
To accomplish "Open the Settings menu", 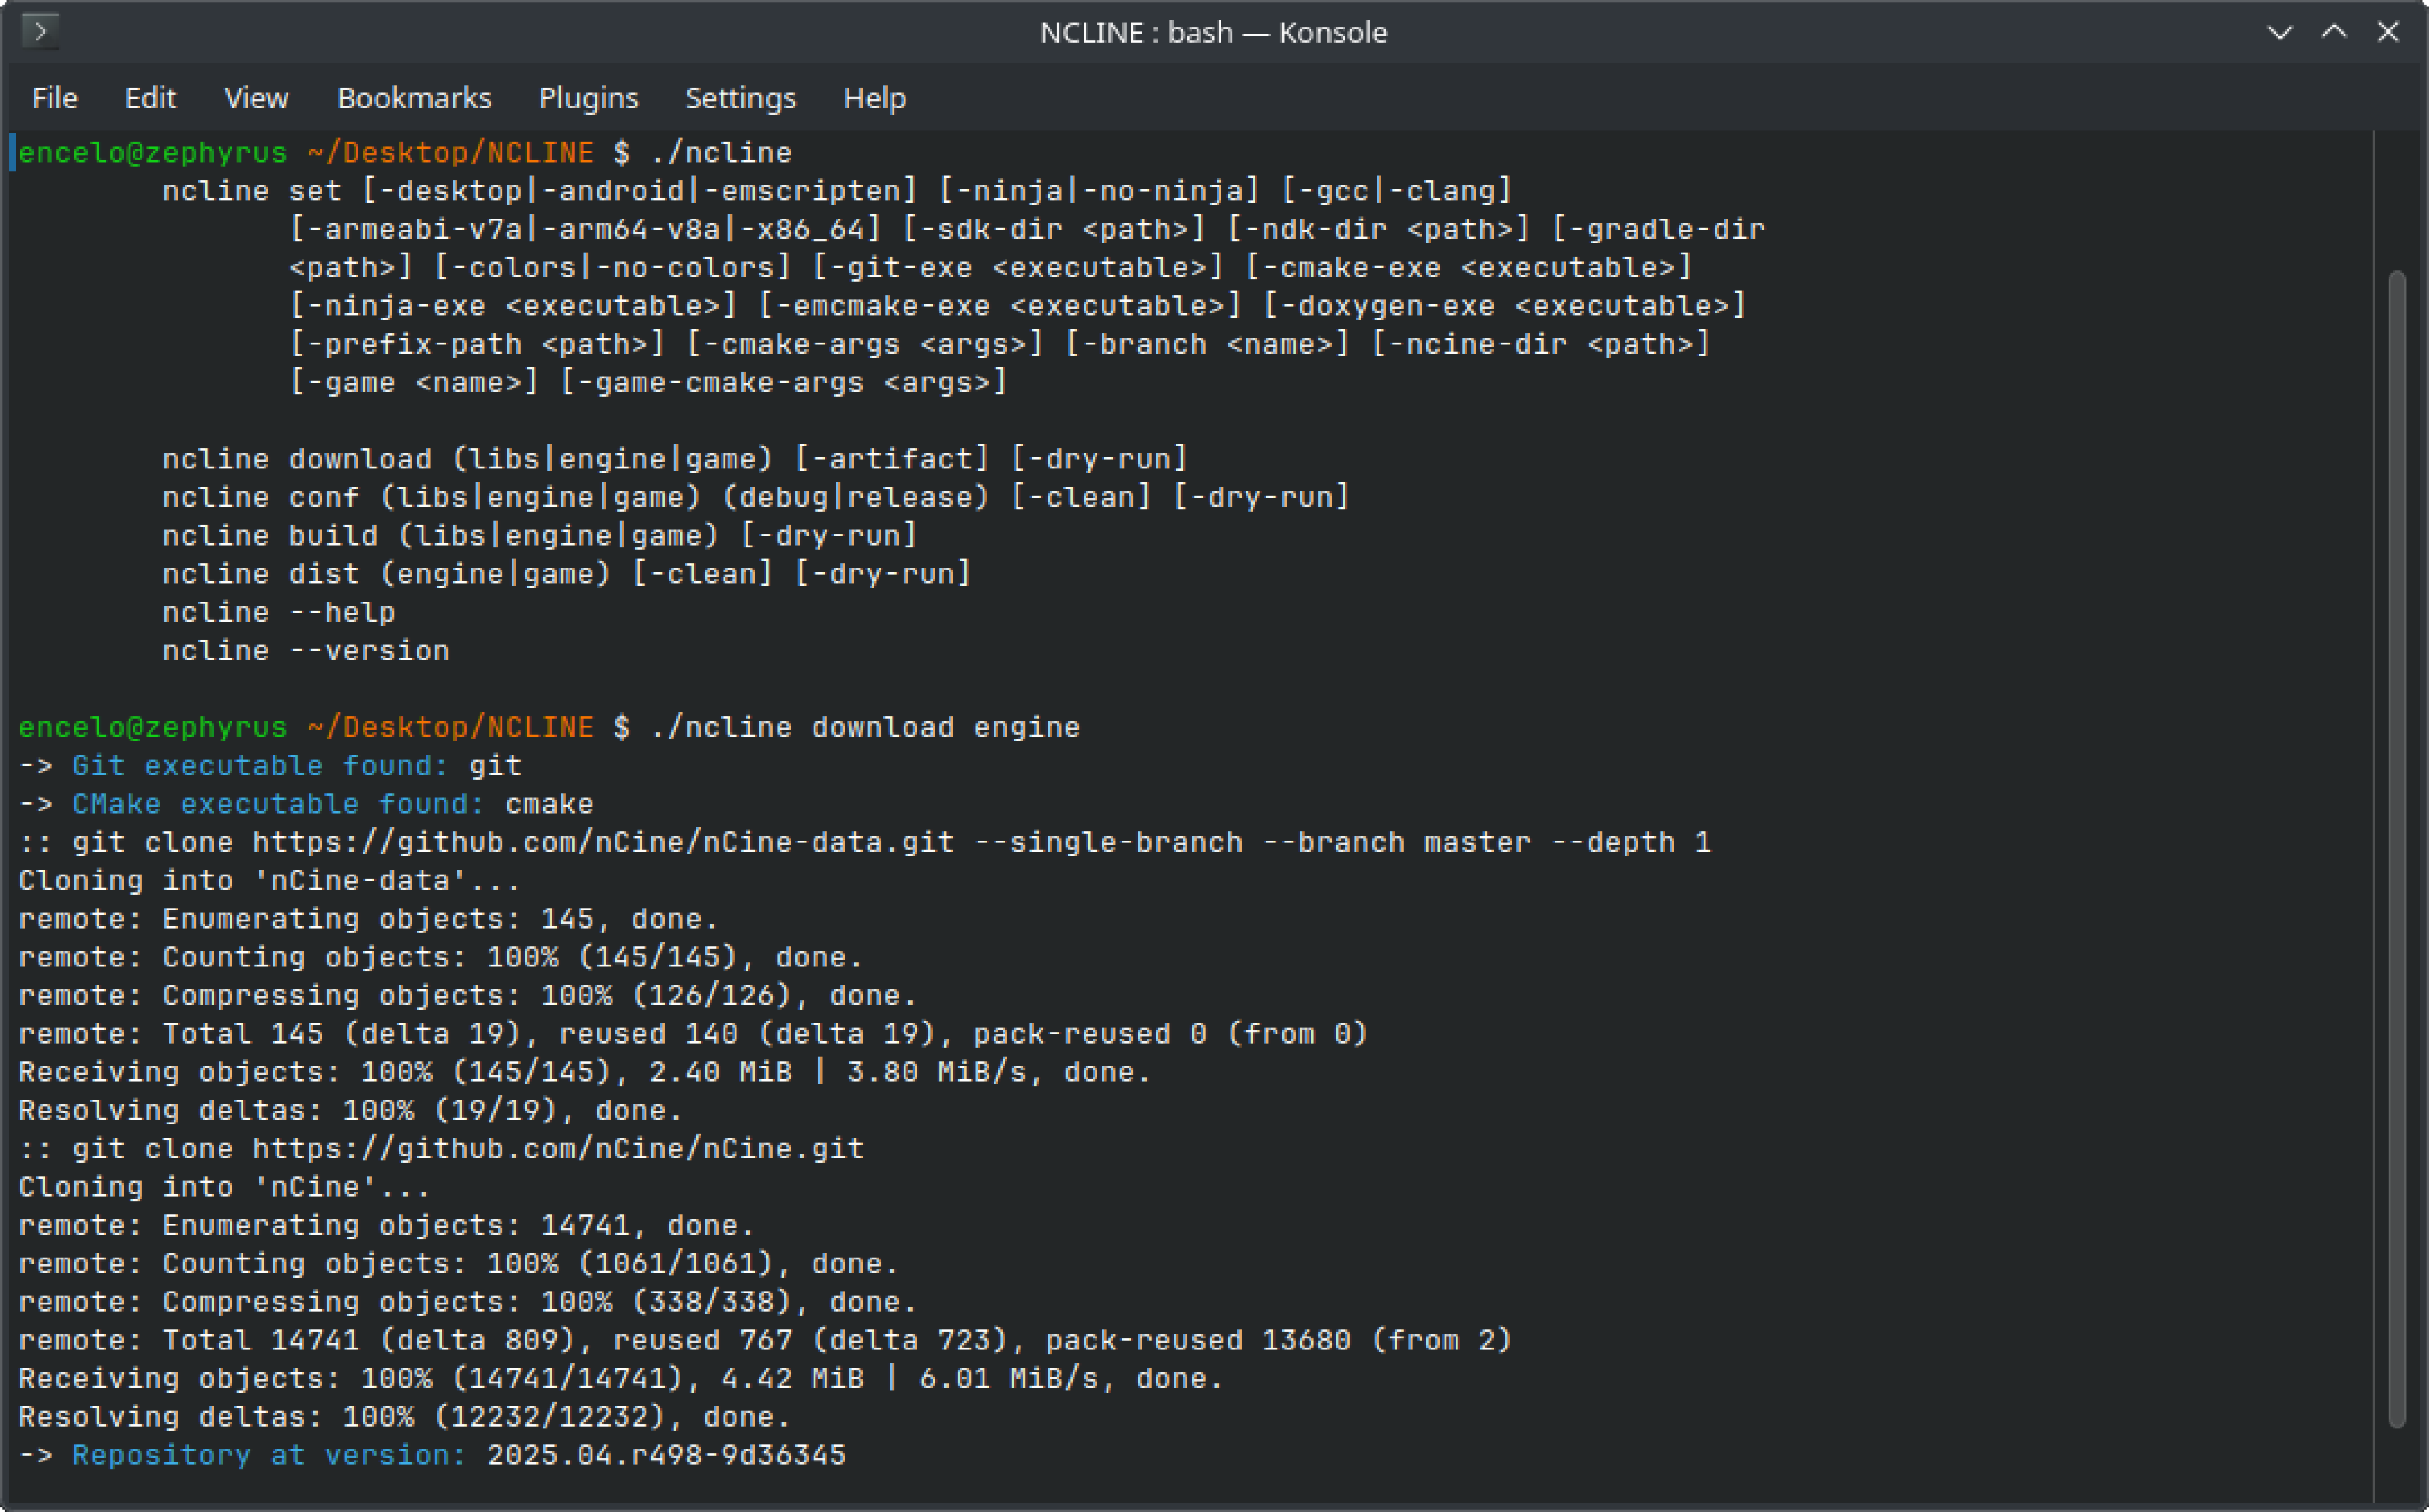I will click(x=740, y=98).
